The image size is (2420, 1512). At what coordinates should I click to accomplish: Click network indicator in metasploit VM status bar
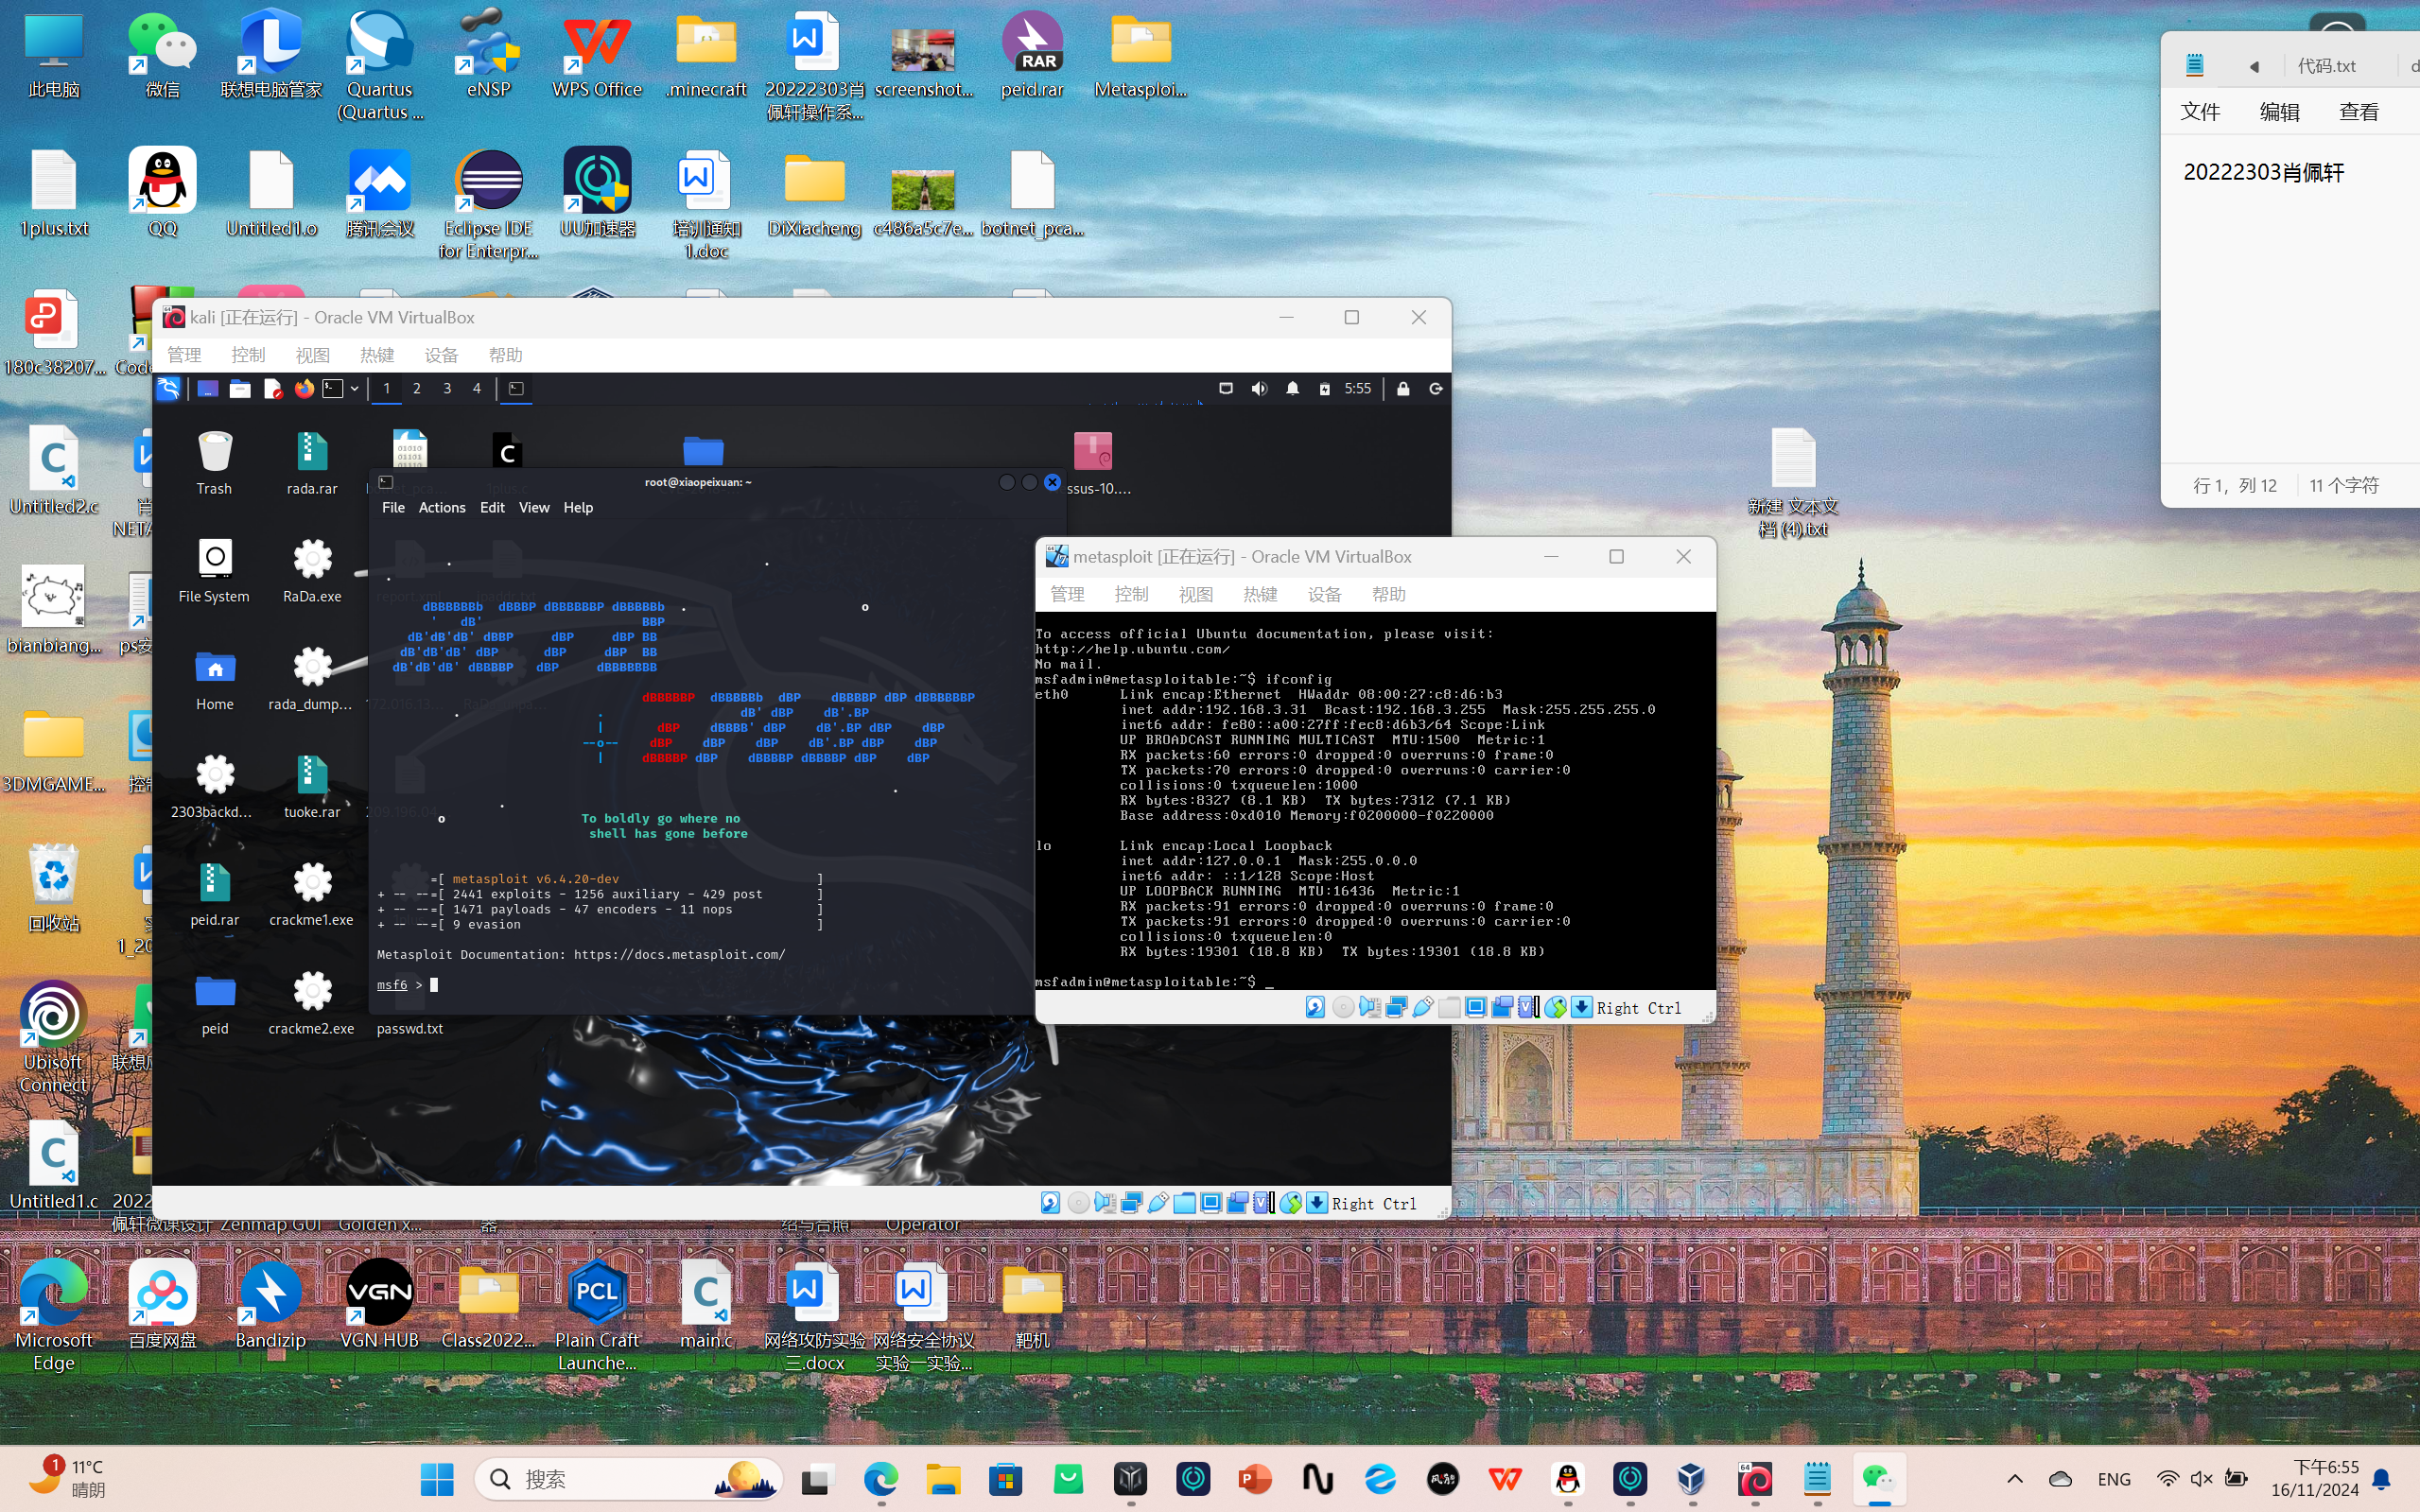(x=1396, y=1008)
